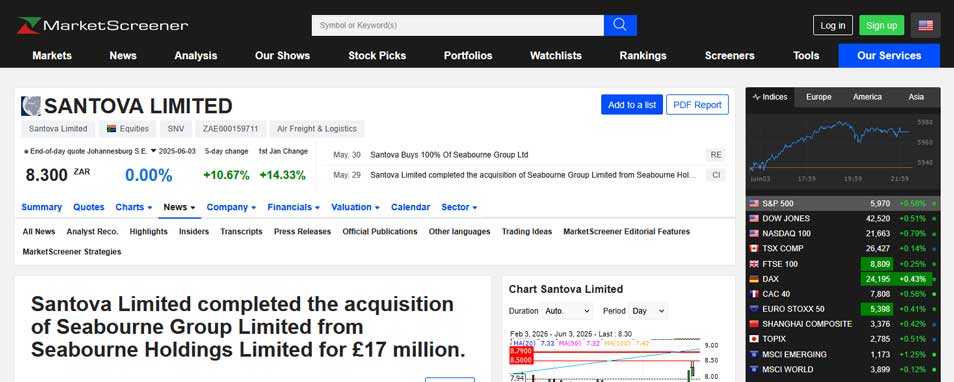Click the green Sign up button
This screenshot has height=382, width=954.
click(x=882, y=25)
